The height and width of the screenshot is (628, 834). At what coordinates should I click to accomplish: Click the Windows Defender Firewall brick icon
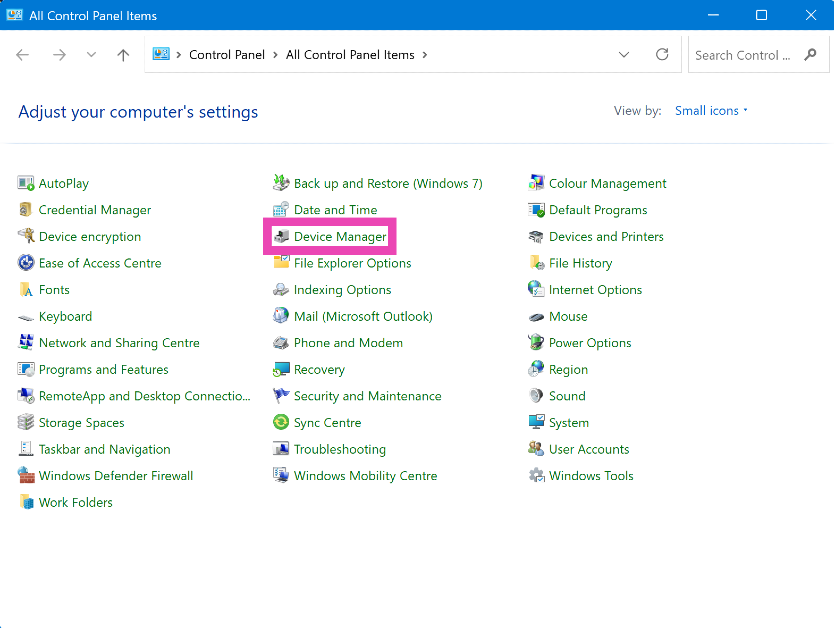click(26, 476)
